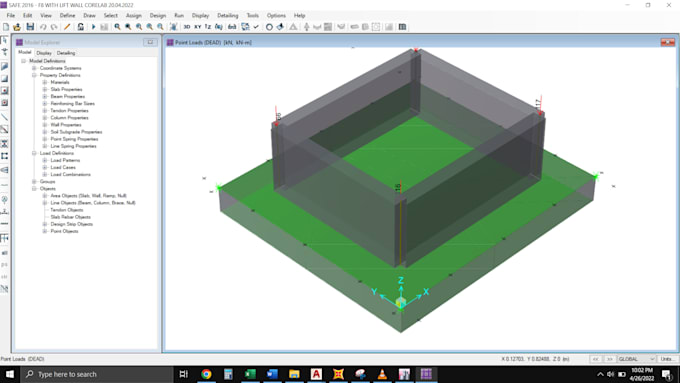Open set display options checkmark icon

tap(256, 27)
